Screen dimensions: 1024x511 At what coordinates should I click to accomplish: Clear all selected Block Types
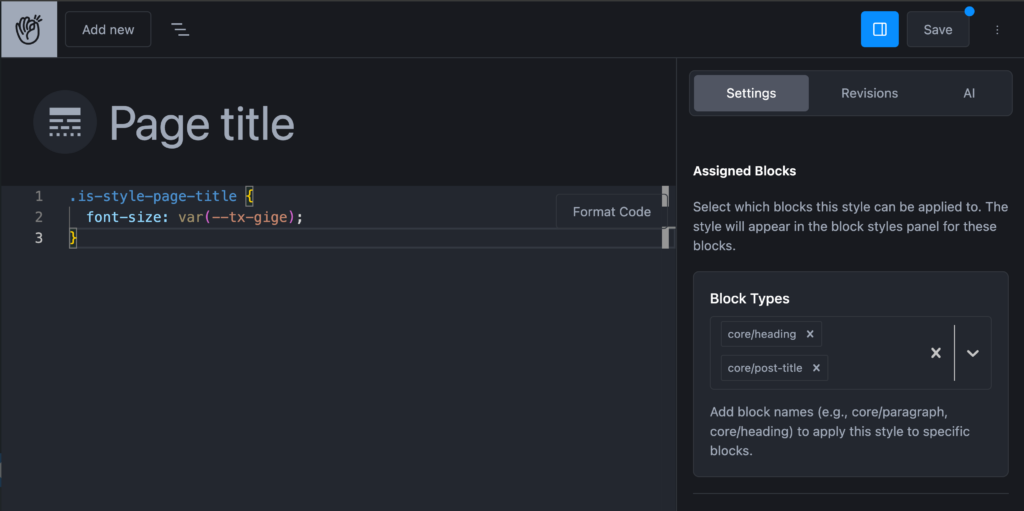[935, 353]
